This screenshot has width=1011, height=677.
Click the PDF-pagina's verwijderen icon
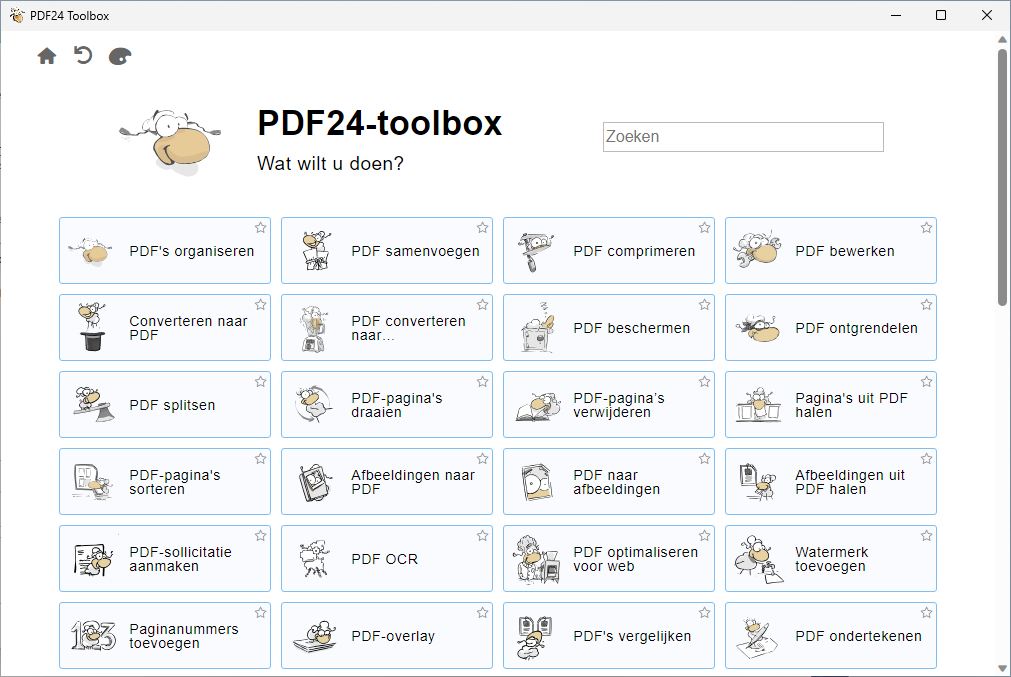[538, 406]
